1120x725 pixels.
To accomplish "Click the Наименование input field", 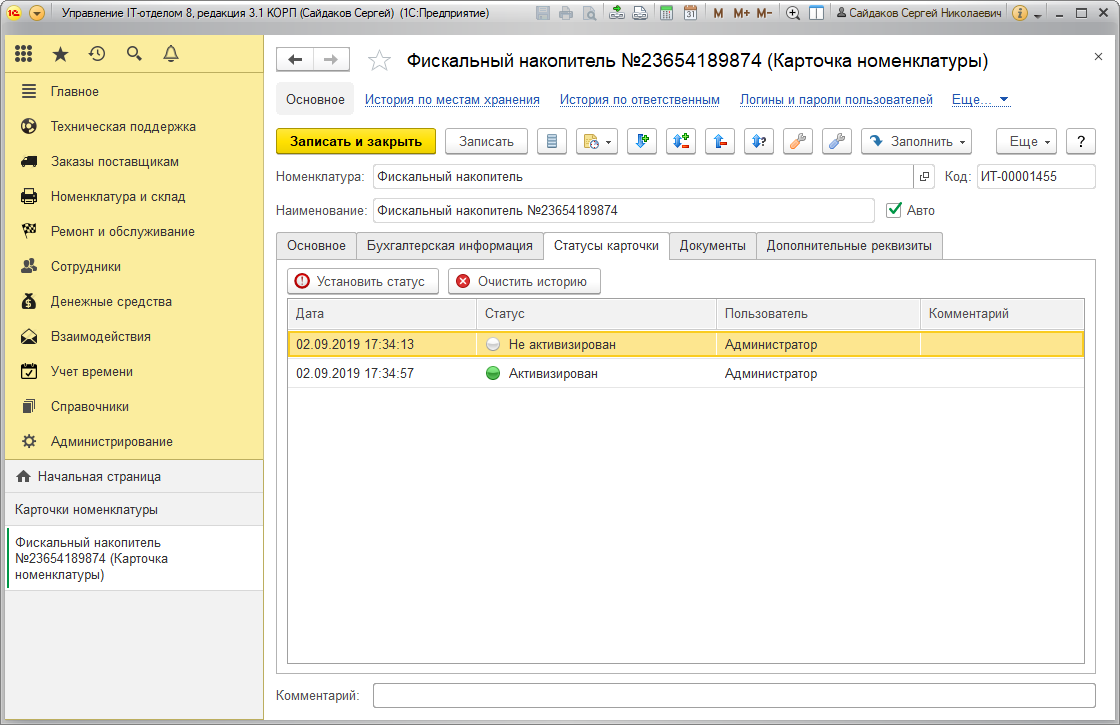I will point(623,210).
